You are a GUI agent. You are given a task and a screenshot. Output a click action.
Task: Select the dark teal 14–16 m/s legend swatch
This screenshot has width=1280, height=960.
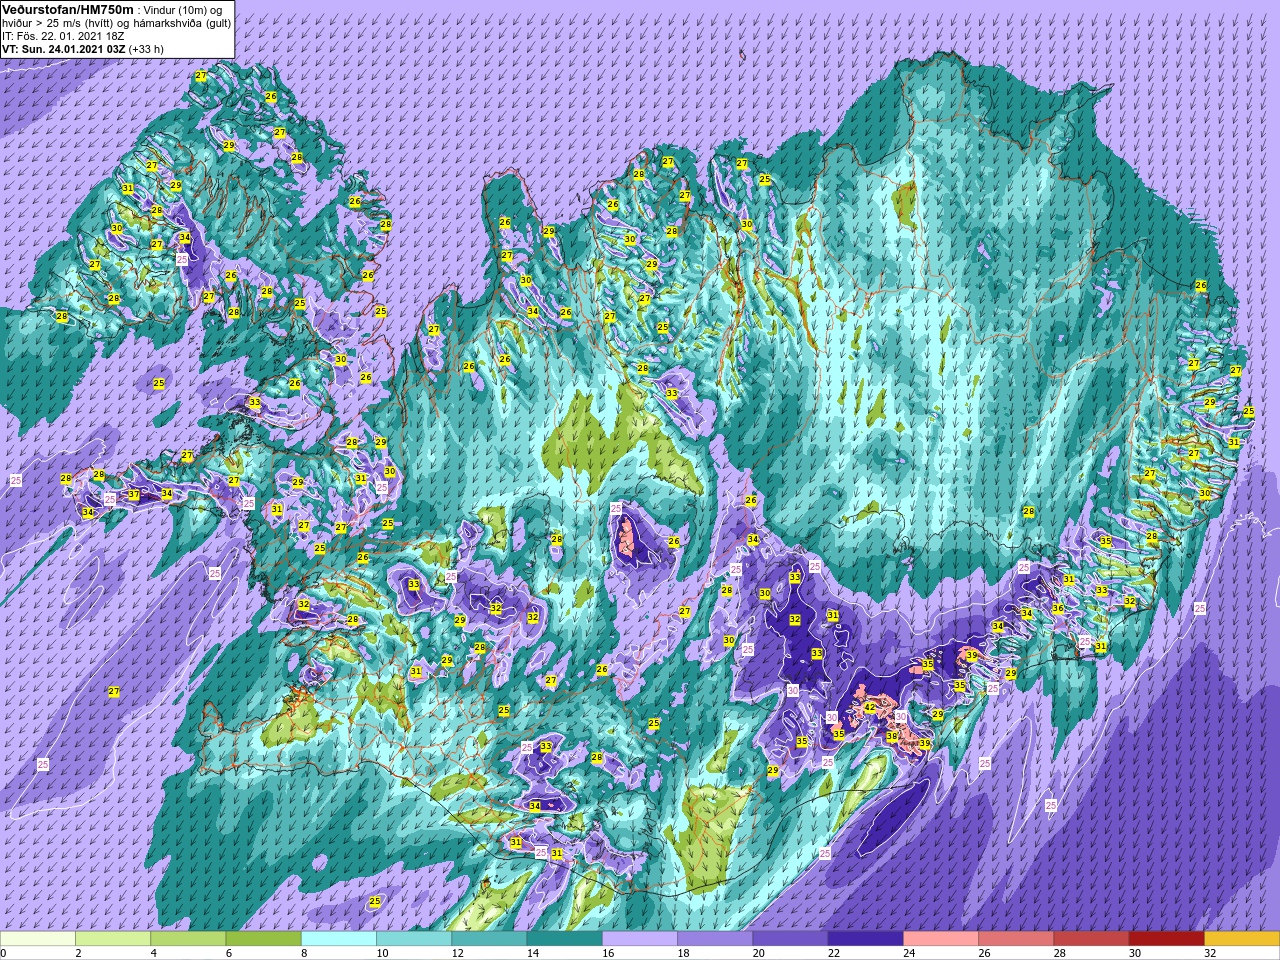(565, 939)
